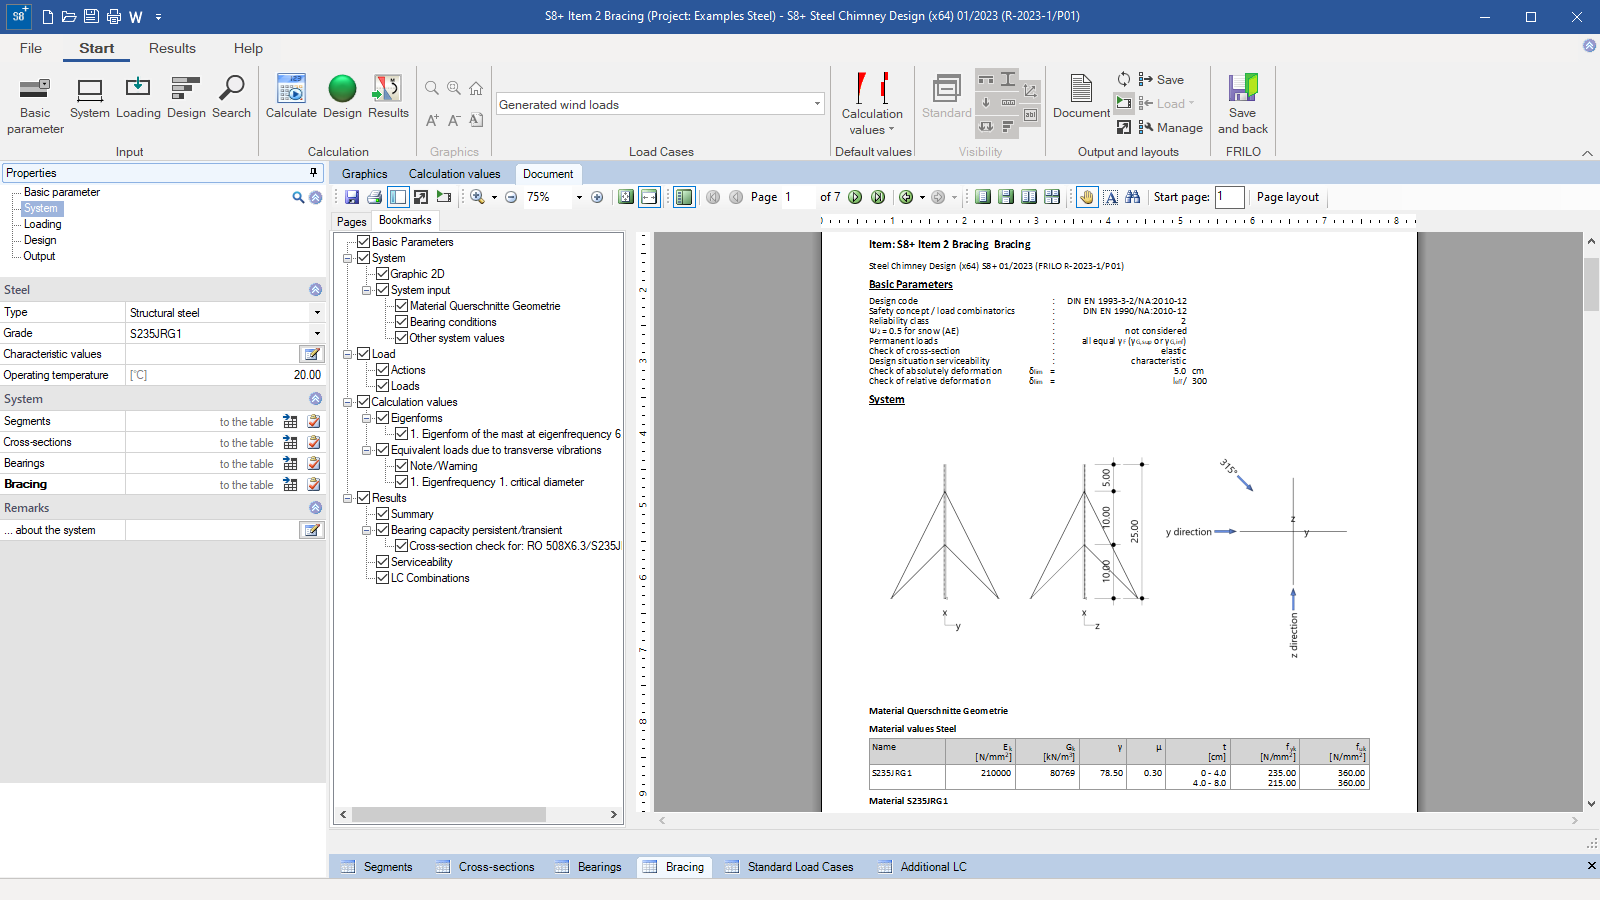Open the Help ribbon tab

(248, 48)
